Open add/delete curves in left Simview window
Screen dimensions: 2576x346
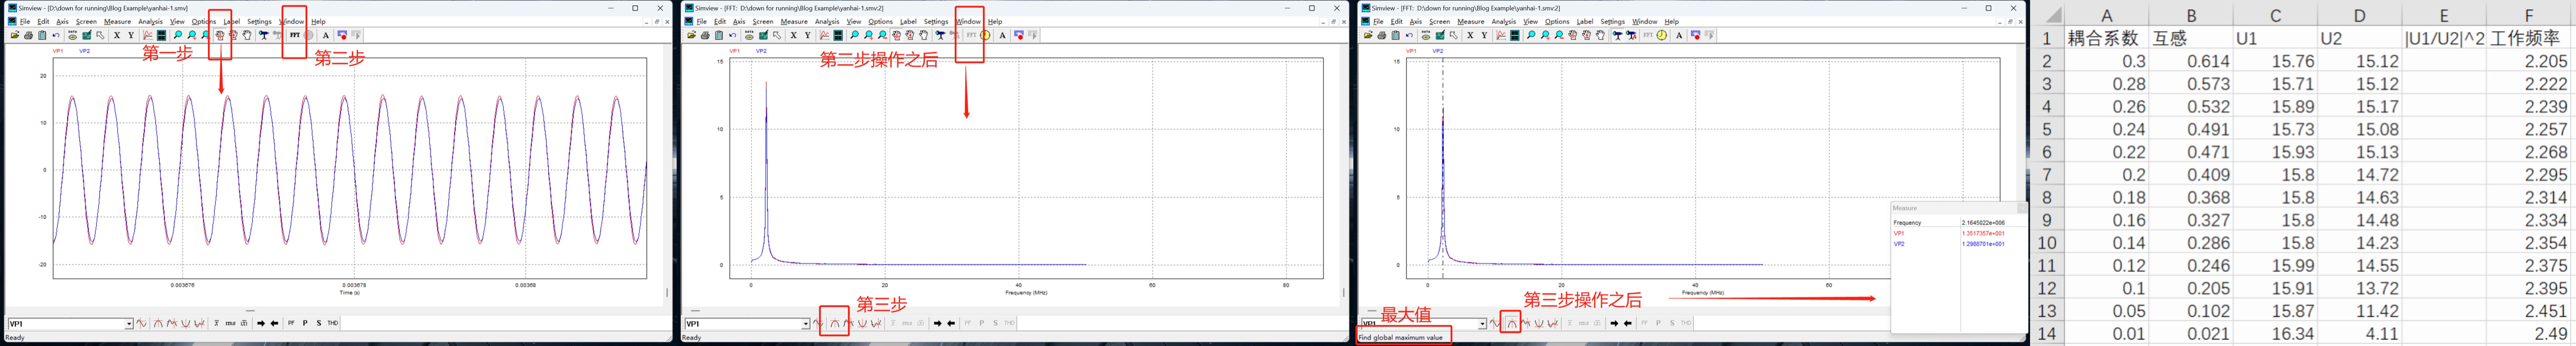[148, 35]
